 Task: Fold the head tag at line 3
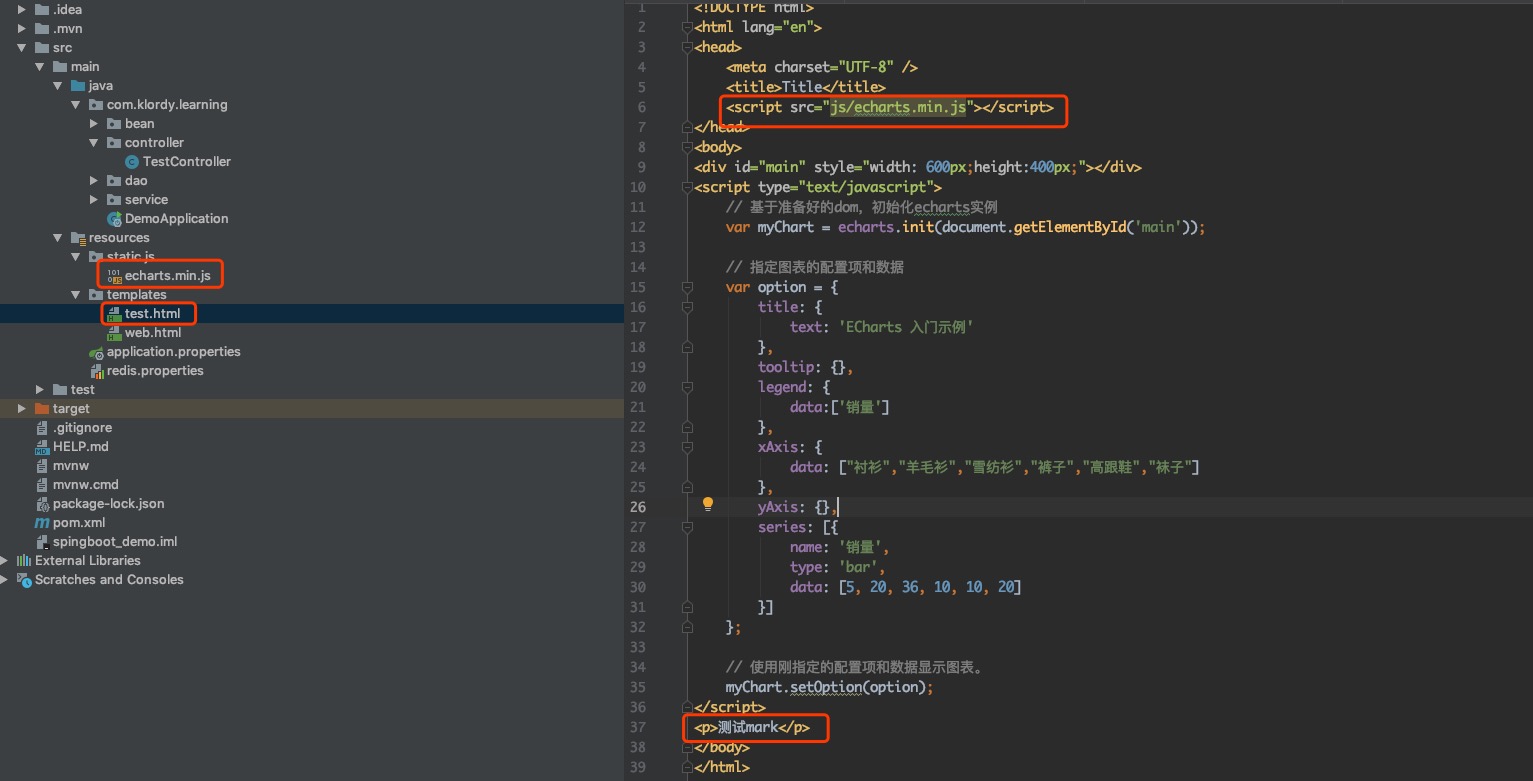tap(687, 47)
